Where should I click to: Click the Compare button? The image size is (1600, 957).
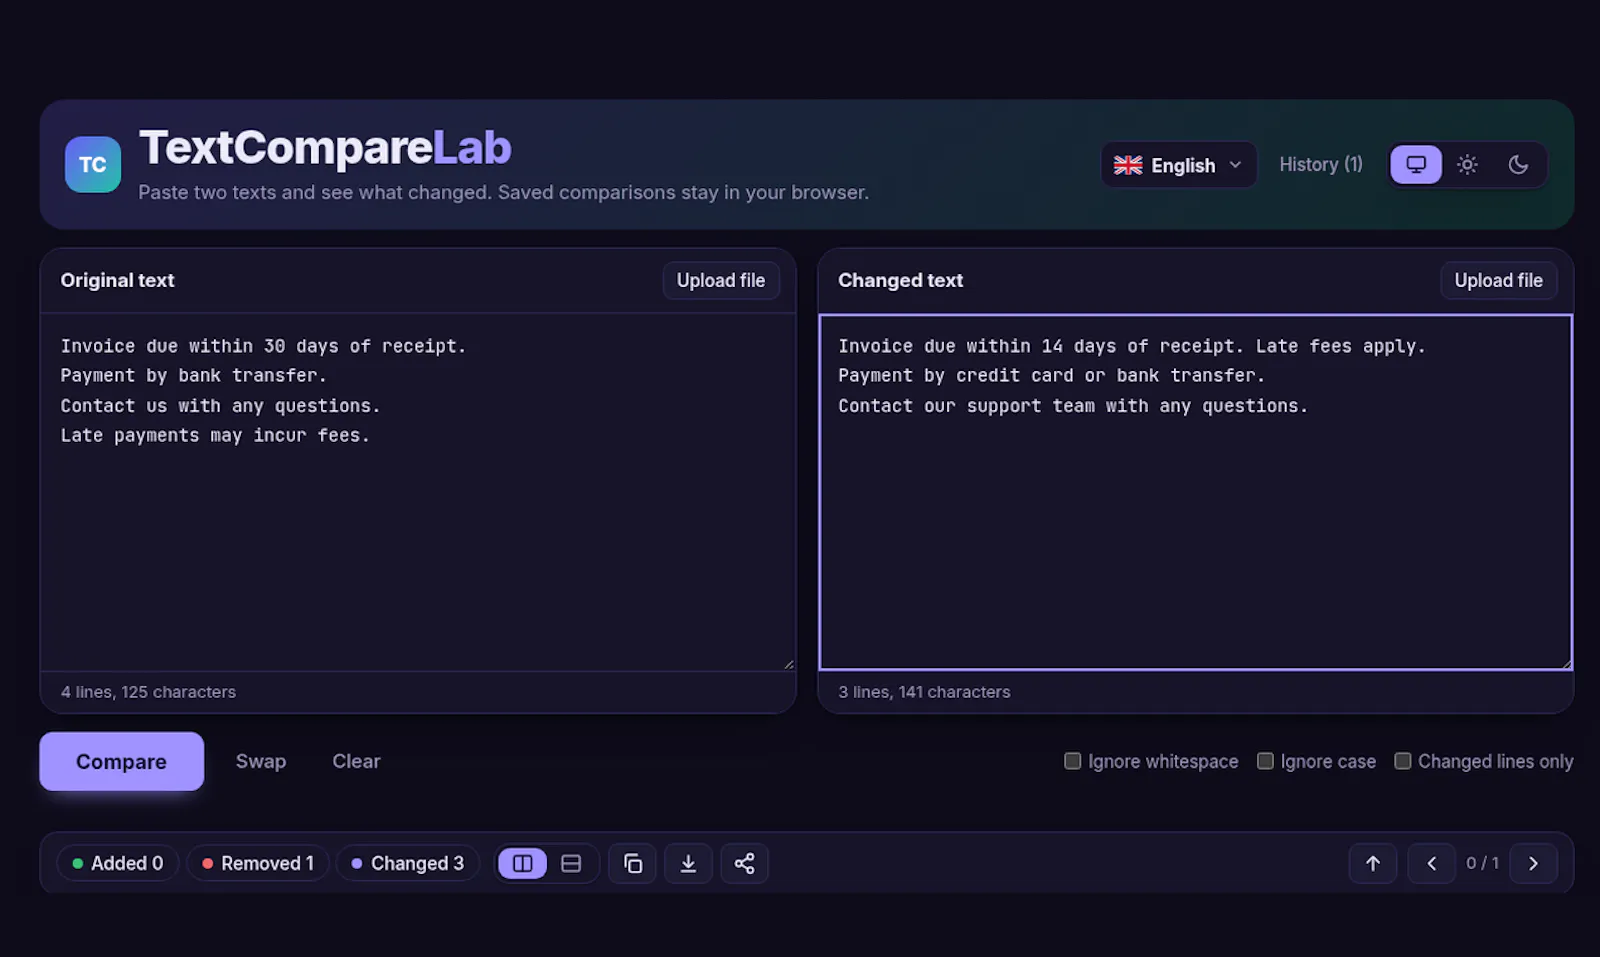pos(122,761)
